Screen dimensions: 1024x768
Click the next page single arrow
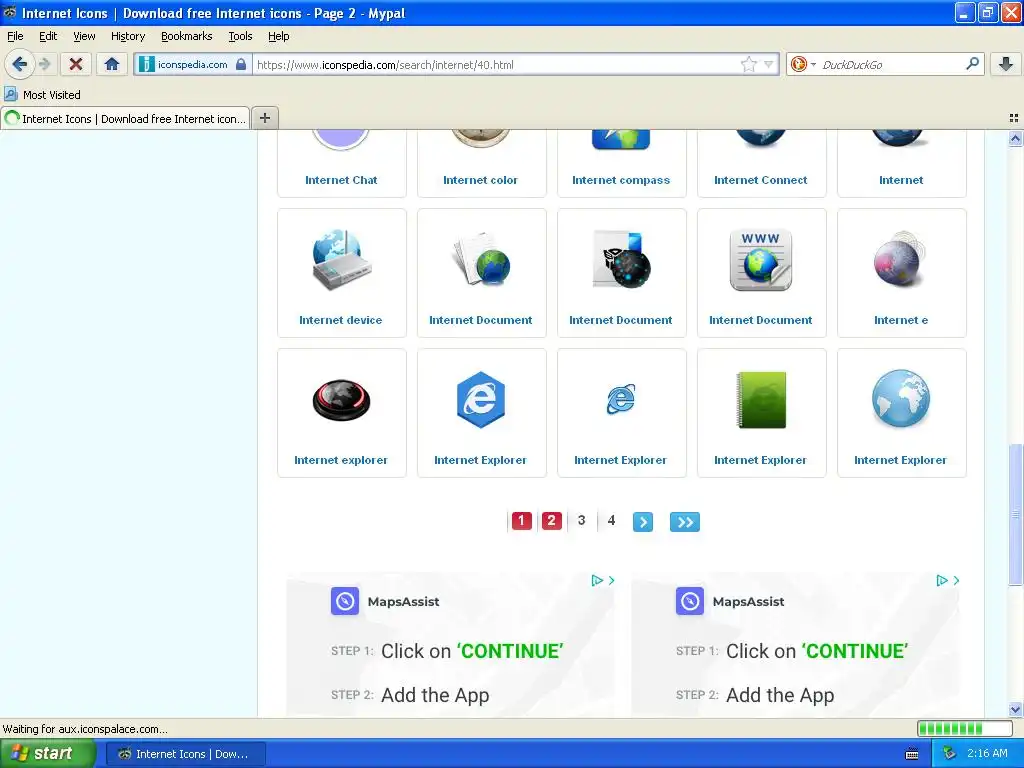coord(643,522)
